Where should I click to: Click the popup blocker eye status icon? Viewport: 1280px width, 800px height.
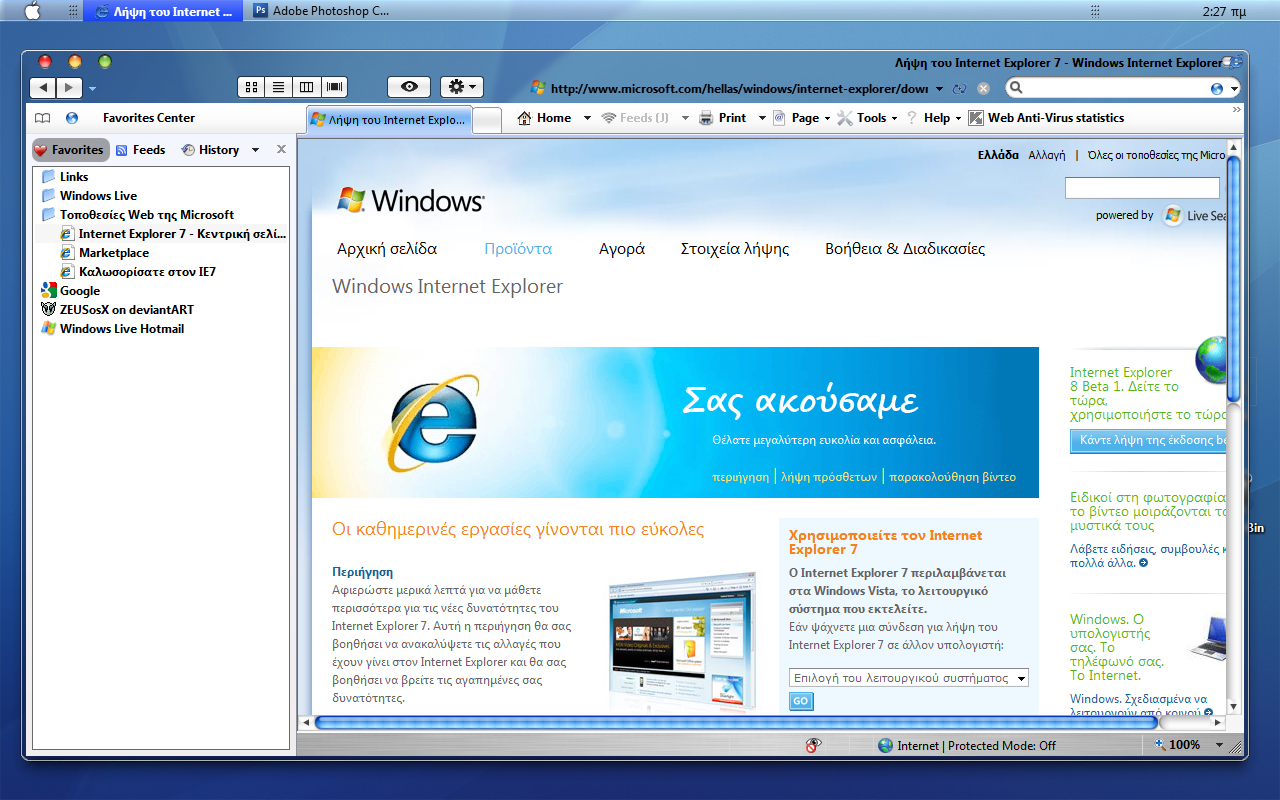point(814,745)
